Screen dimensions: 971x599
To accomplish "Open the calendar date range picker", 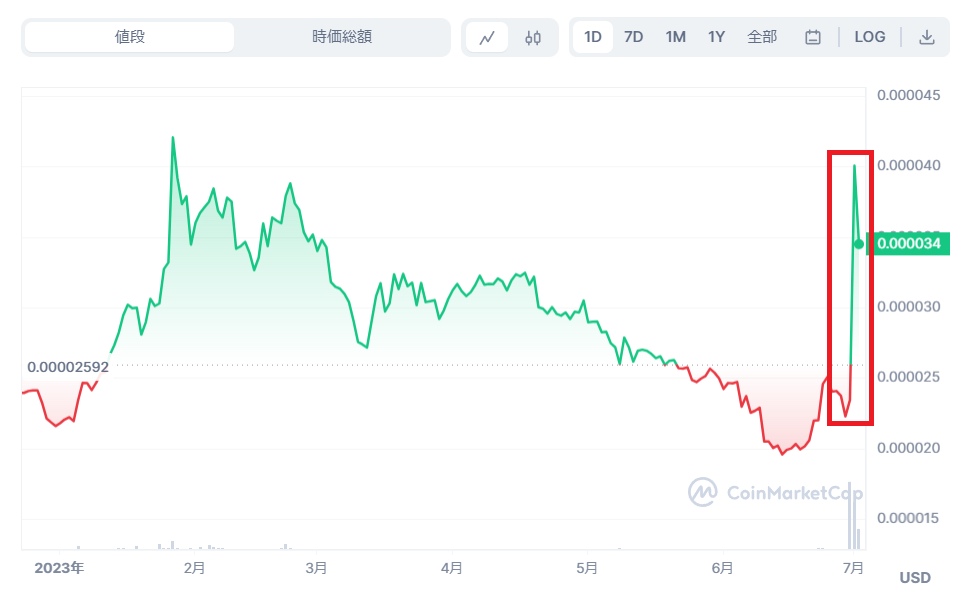I will point(812,36).
